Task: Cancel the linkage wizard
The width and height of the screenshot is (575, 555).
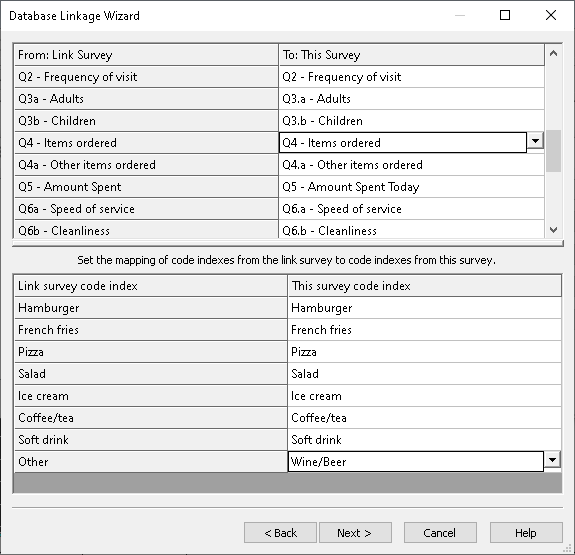Action: [440, 533]
